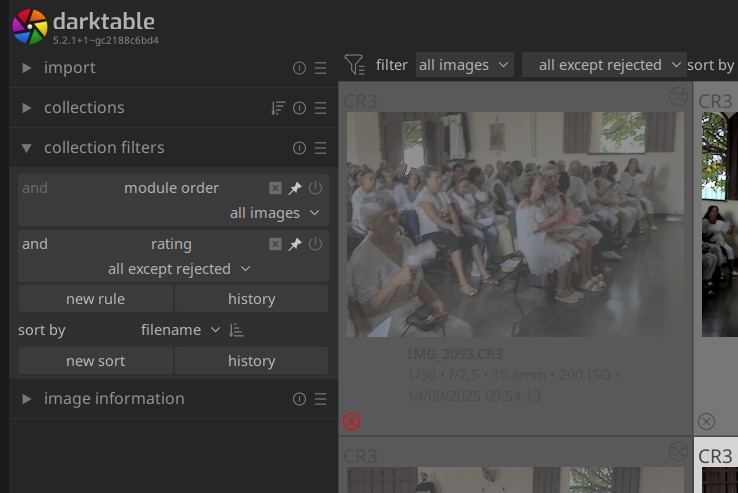Viewport: 738px width, 493px height.
Task: Expand the import module panel
Action: click(x=27, y=68)
